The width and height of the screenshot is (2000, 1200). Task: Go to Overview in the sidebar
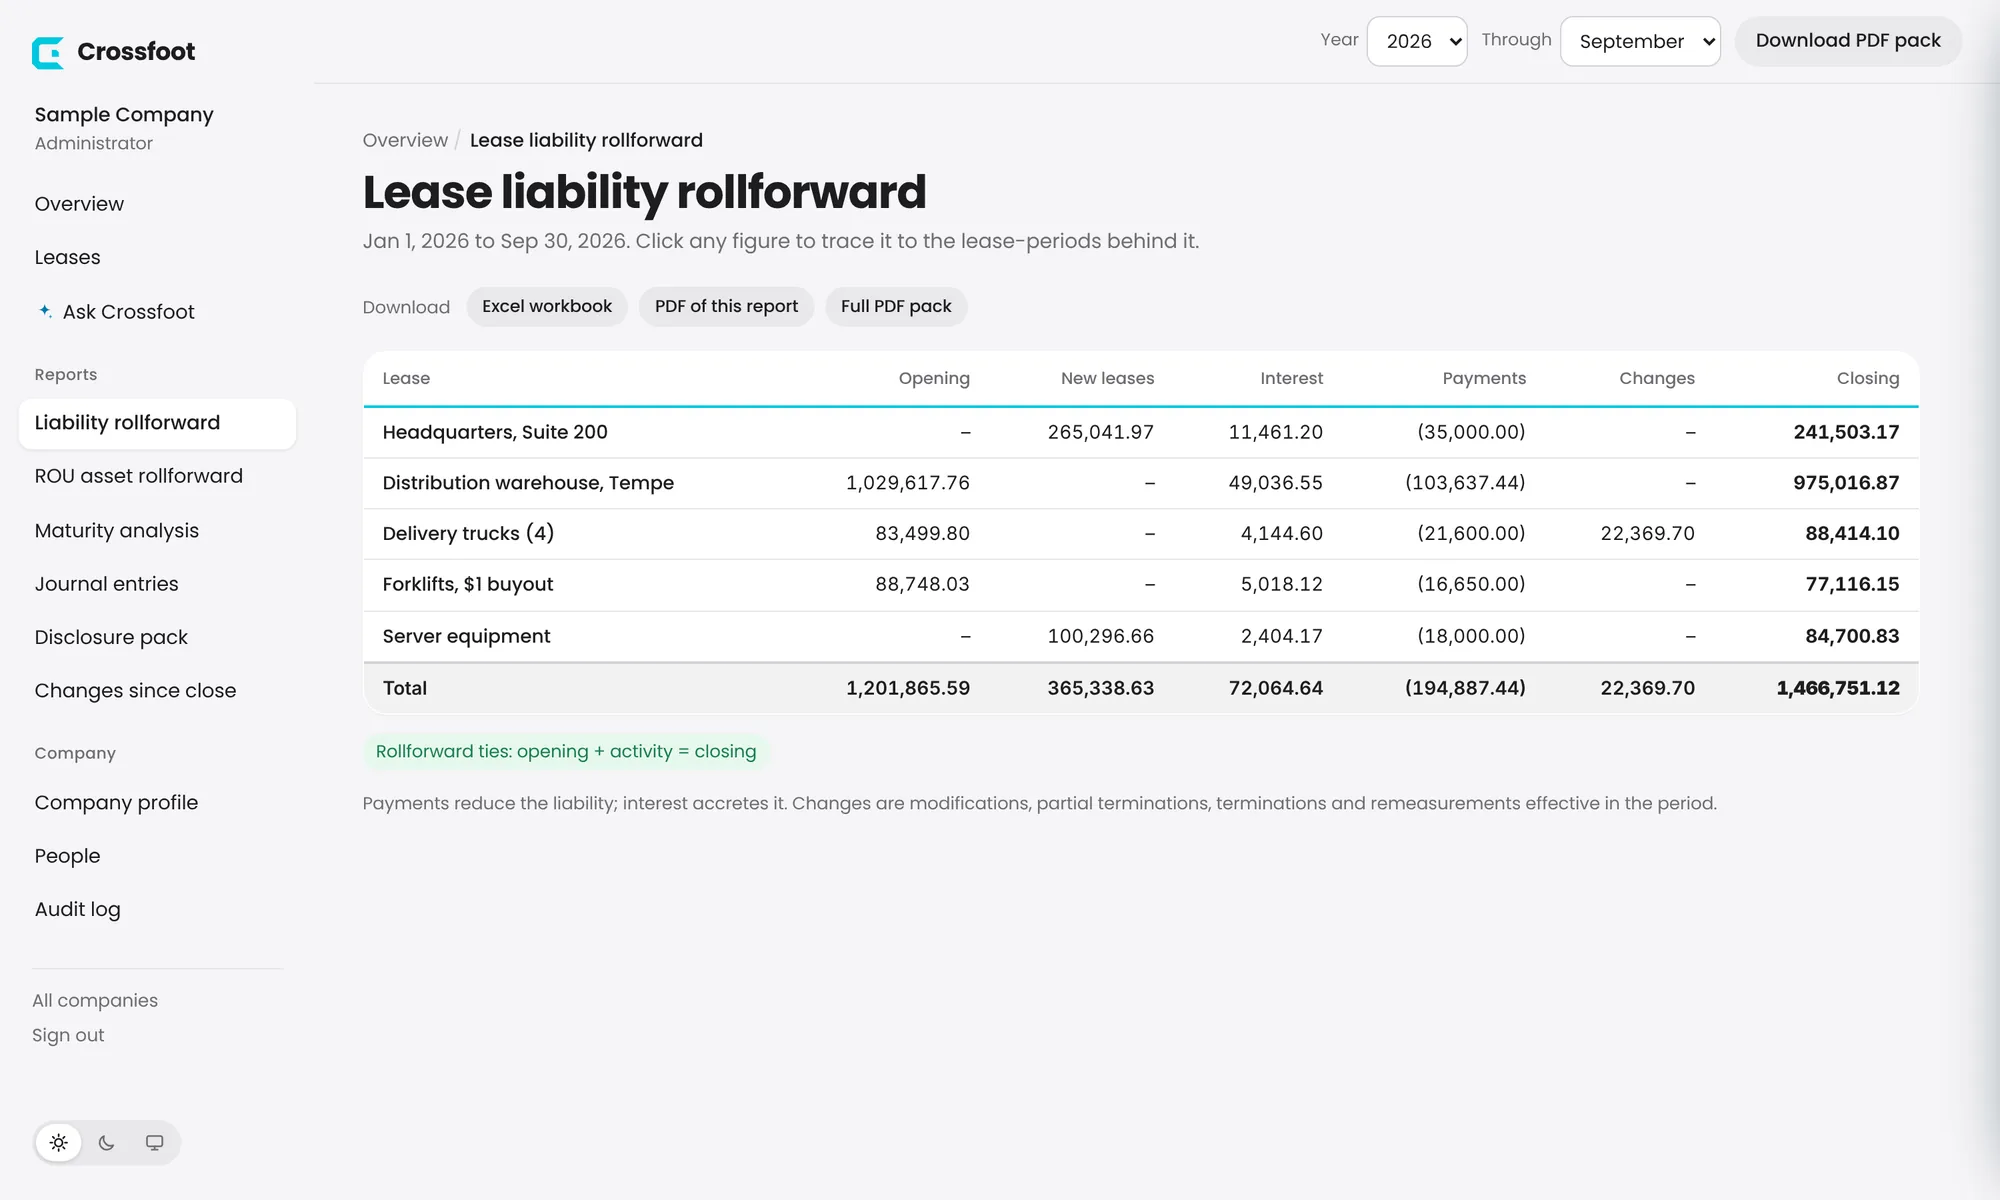pyautogui.click(x=79, y=204)
